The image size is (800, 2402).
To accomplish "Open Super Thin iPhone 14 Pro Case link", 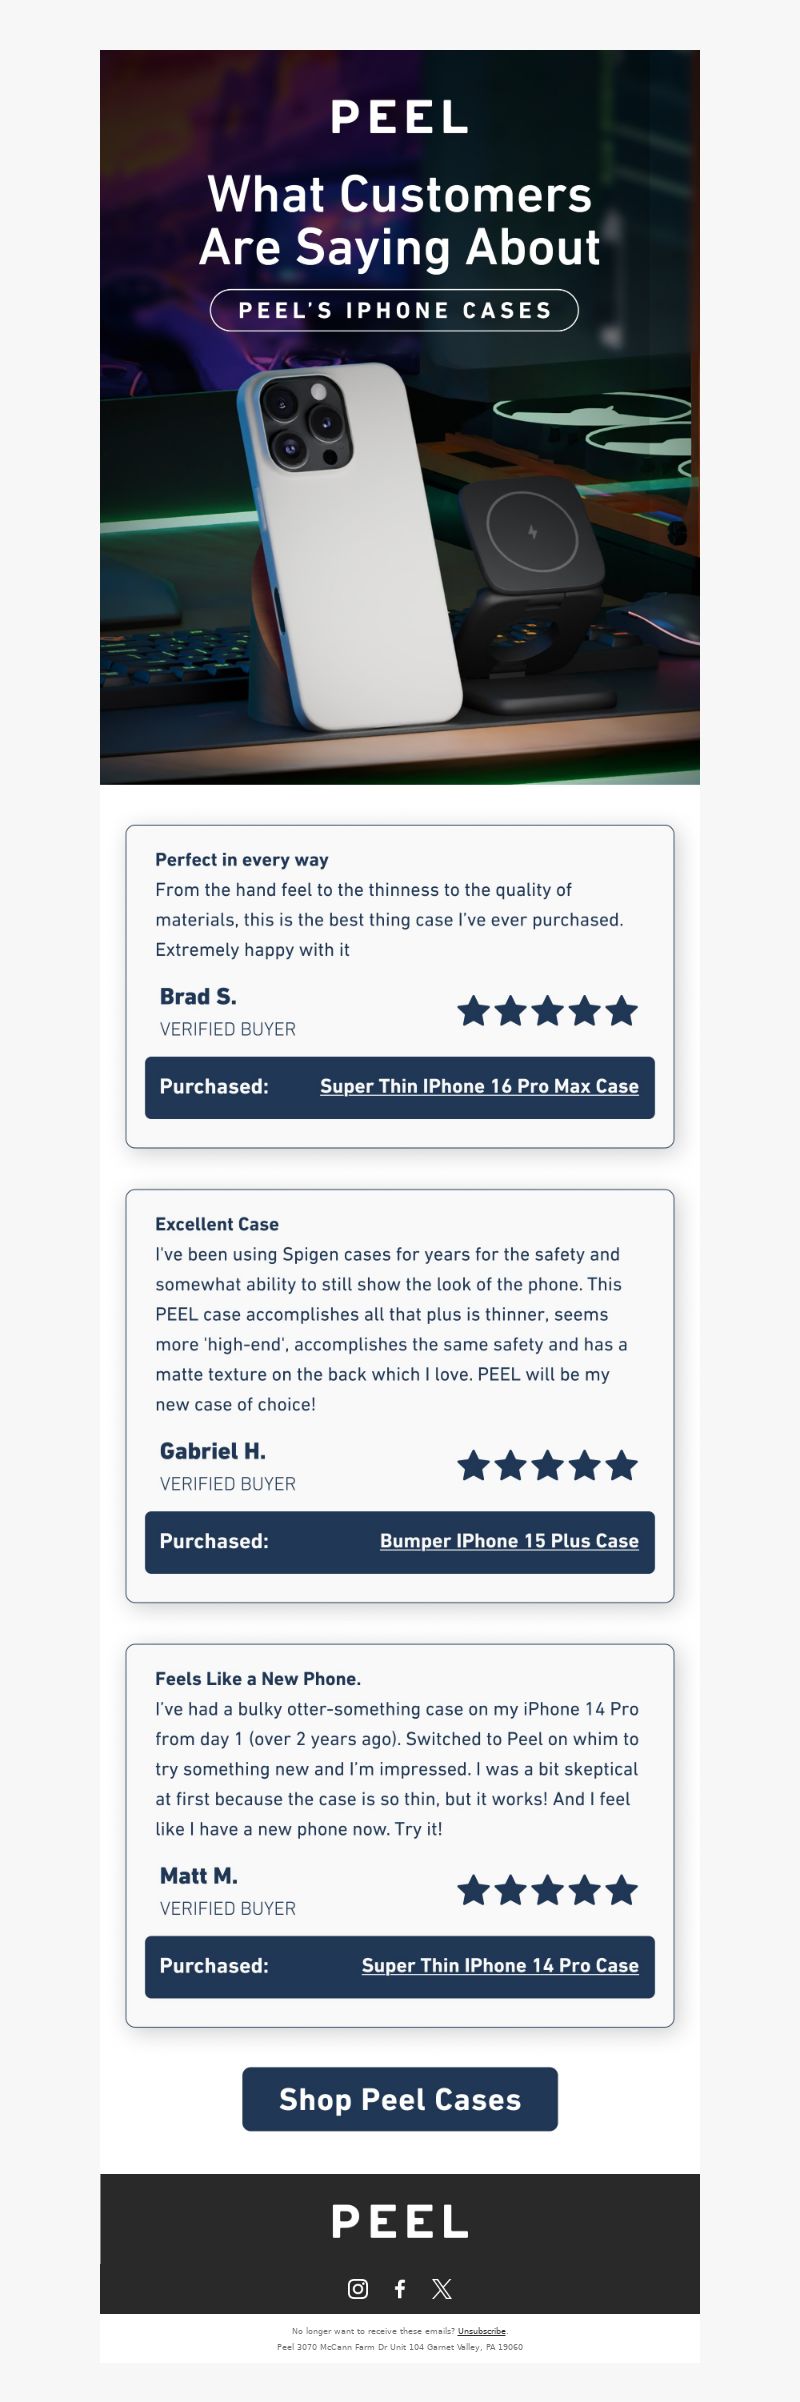I will [x=500, y=1966].
